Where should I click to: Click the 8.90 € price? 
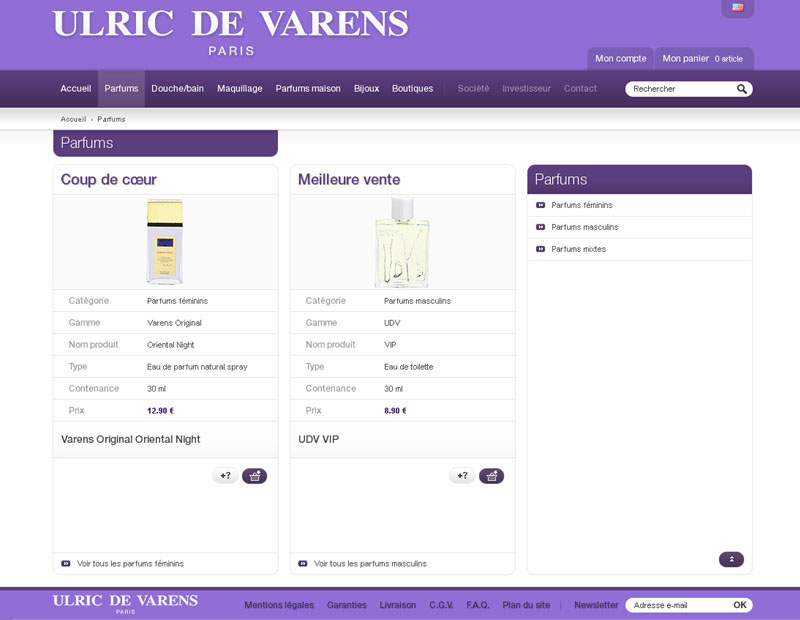(x=395, y=411)
